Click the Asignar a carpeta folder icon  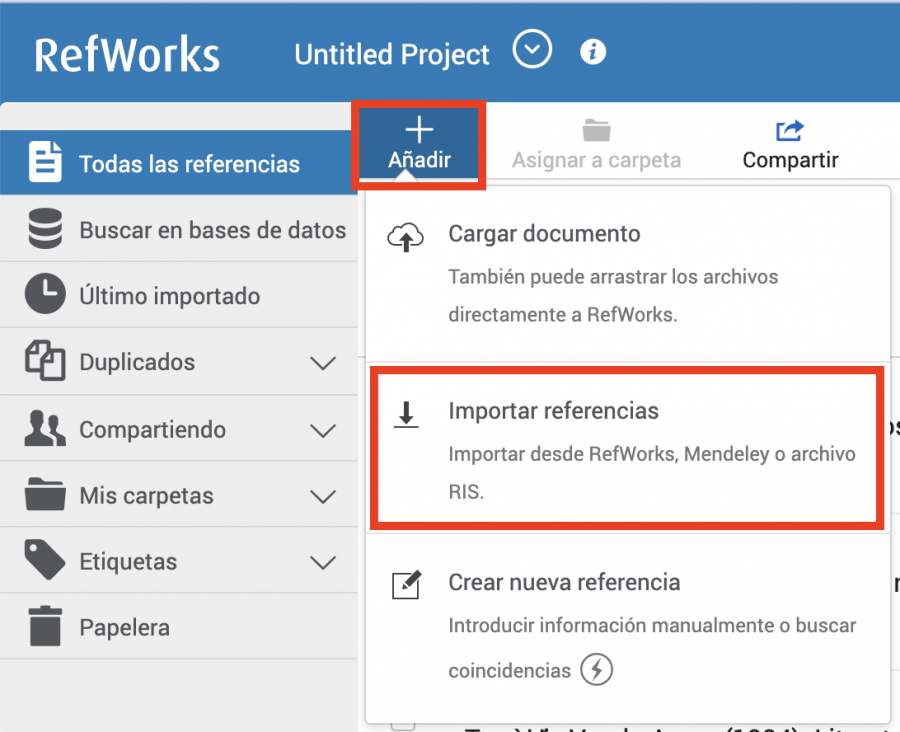597,130
